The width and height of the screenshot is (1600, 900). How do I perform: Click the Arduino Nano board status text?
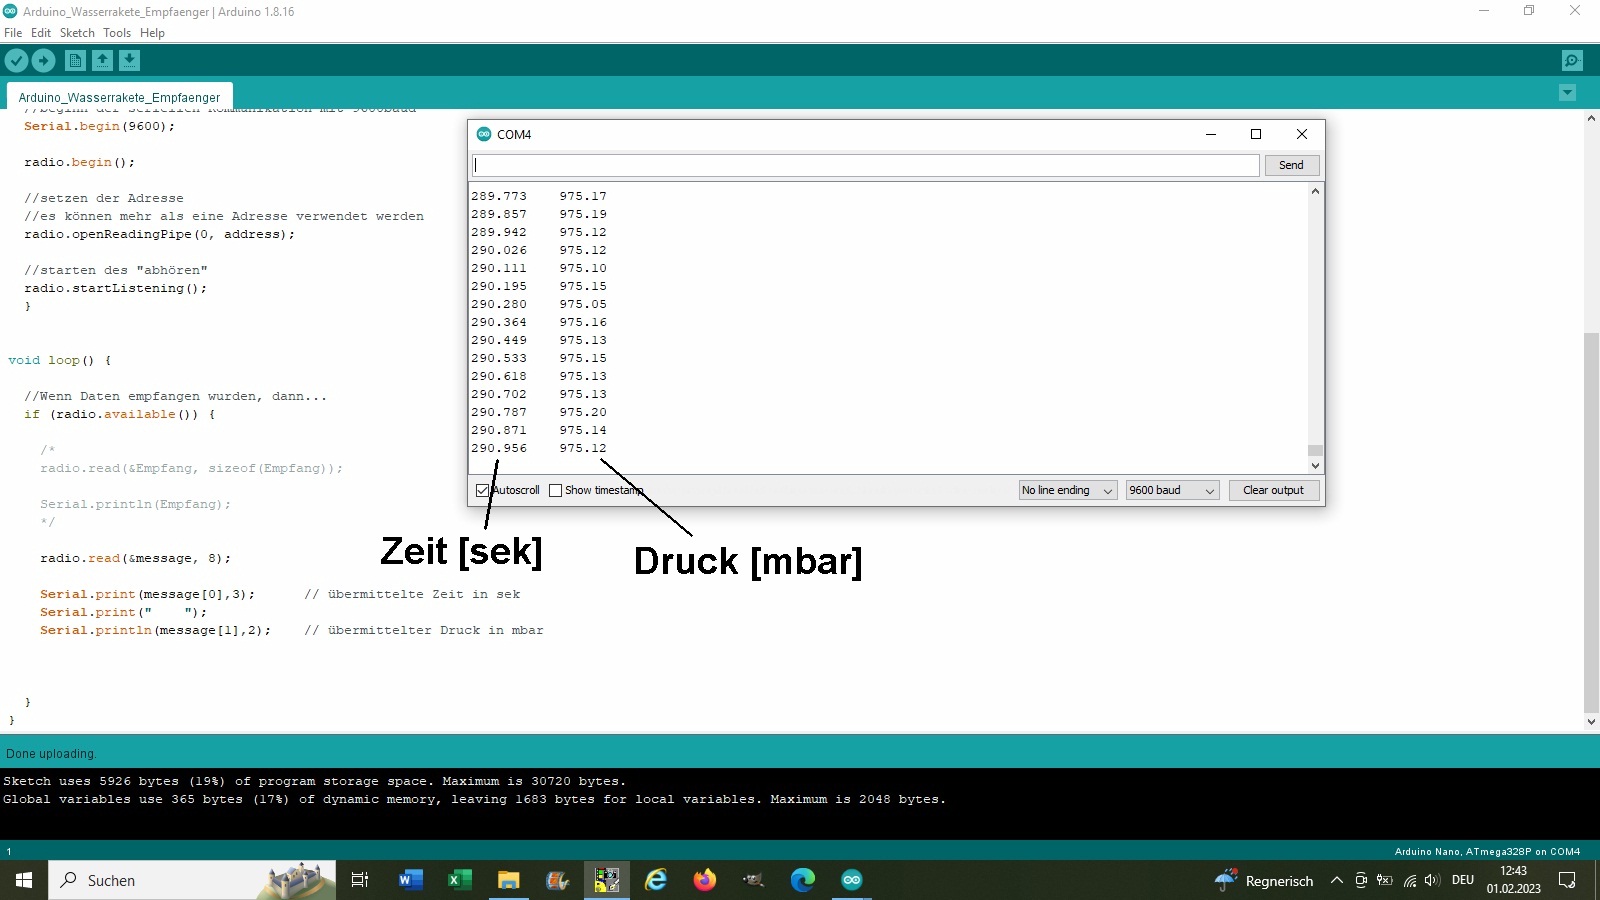(1487, 852)
